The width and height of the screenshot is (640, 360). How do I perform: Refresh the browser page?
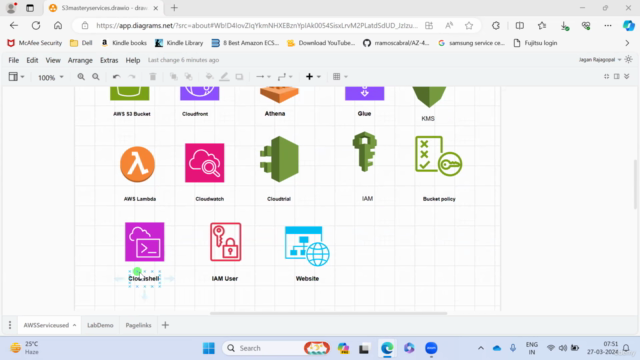pos(36,25)
